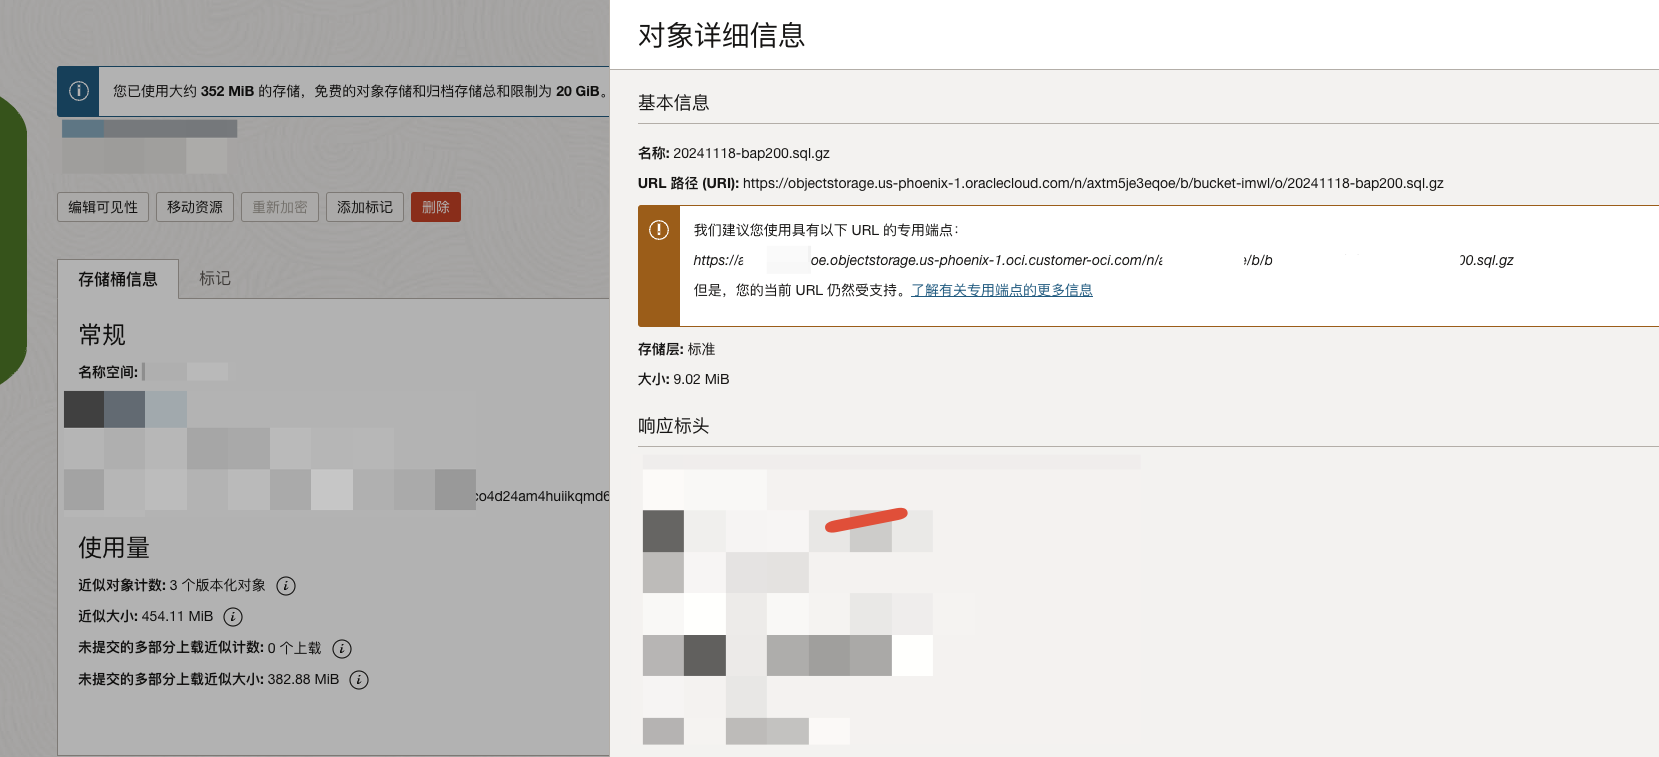The image size is (1659, 757).
Task: Click the red 删除 button
Action: pyautogui.click(x=436, y=207)
